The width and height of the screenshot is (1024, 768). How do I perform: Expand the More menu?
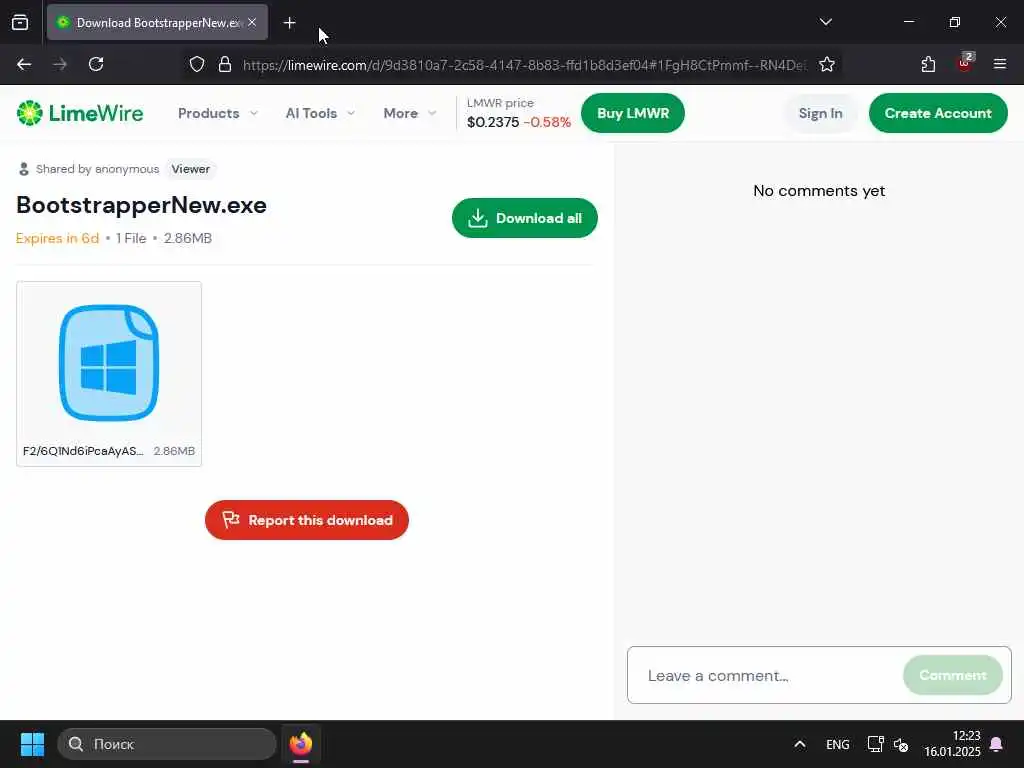(x=410, y=113)
